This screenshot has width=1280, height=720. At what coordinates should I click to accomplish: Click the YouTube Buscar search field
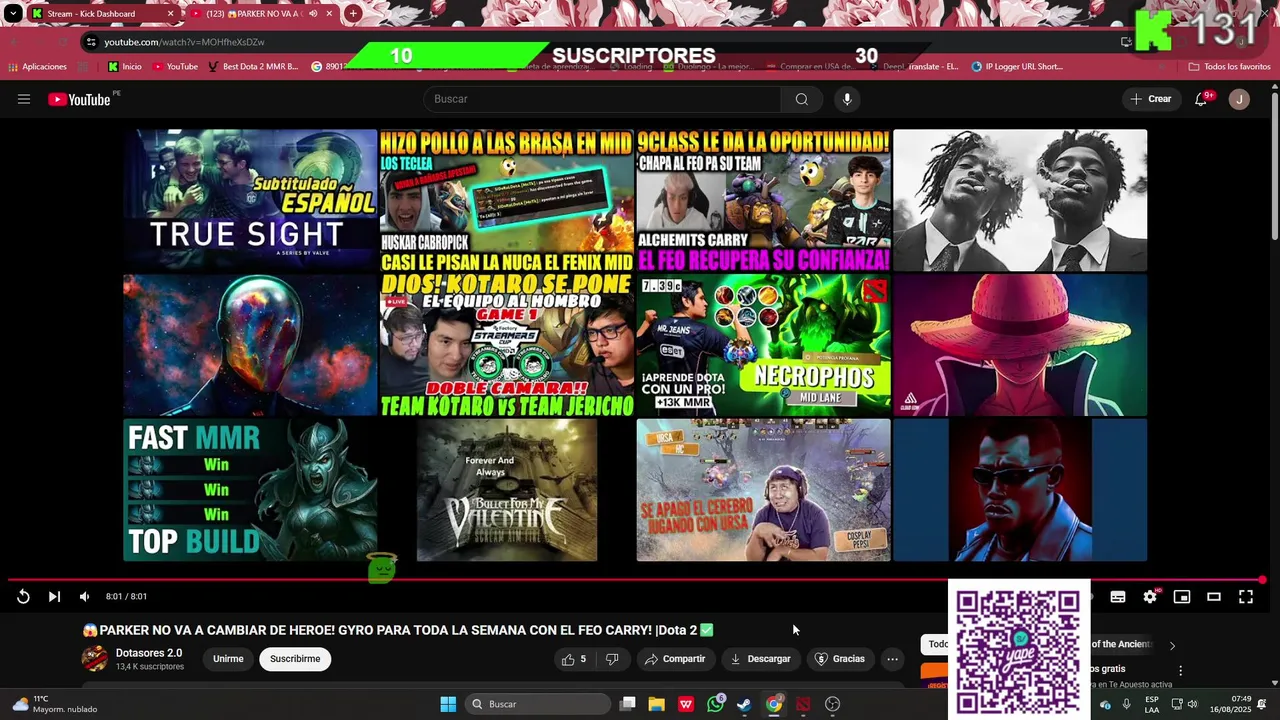[603, 99]
